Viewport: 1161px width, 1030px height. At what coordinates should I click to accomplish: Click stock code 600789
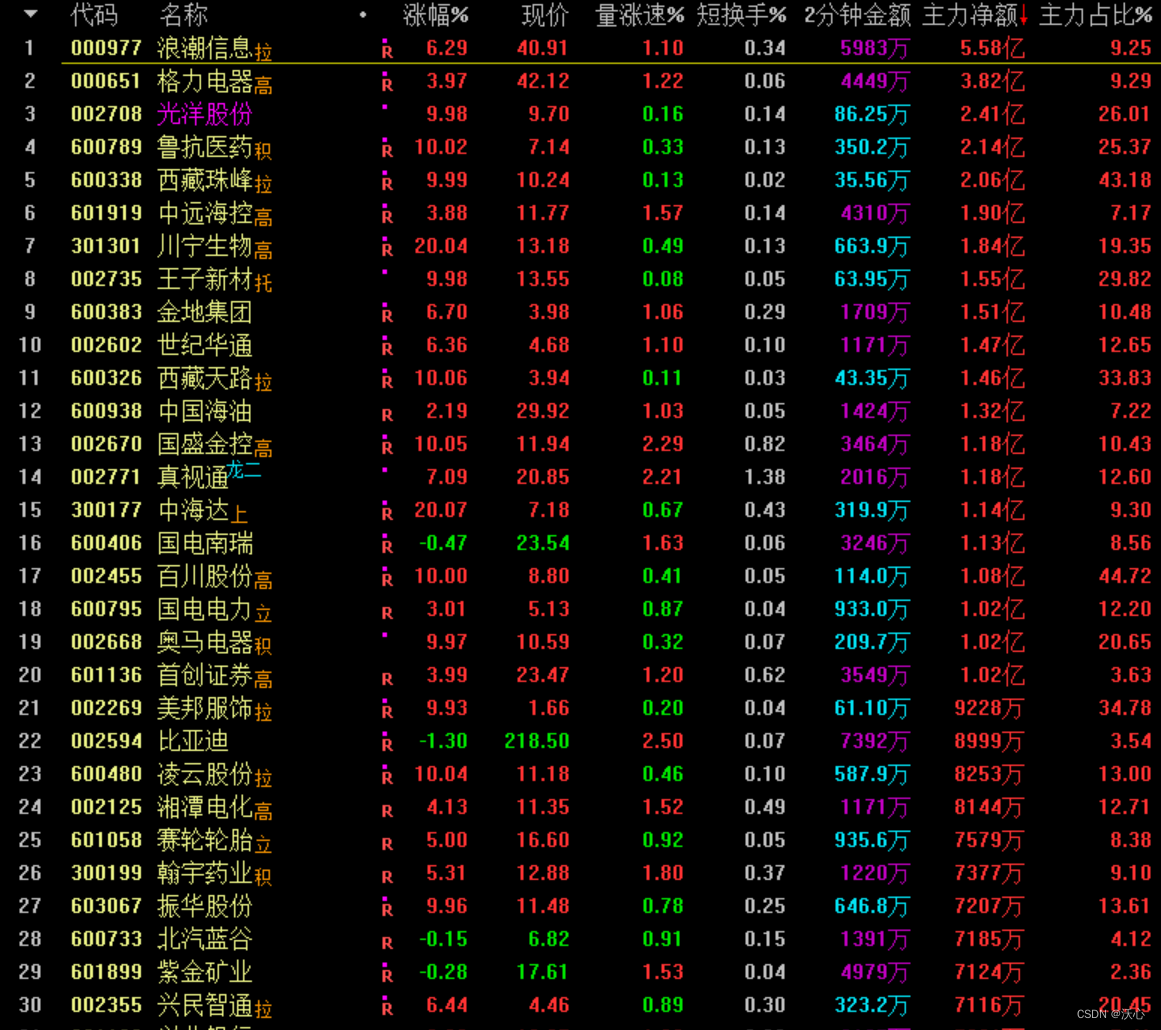click(106, 147)
